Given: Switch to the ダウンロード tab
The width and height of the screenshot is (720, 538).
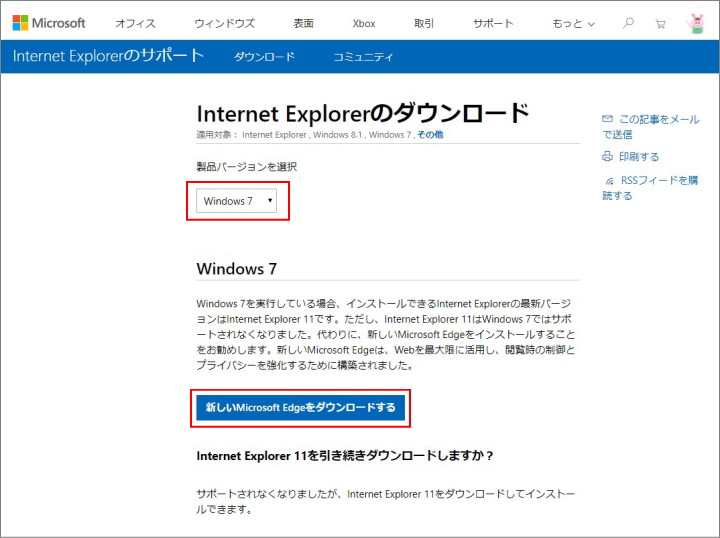Looking at the screenshot, I should [x=264, y=57].
